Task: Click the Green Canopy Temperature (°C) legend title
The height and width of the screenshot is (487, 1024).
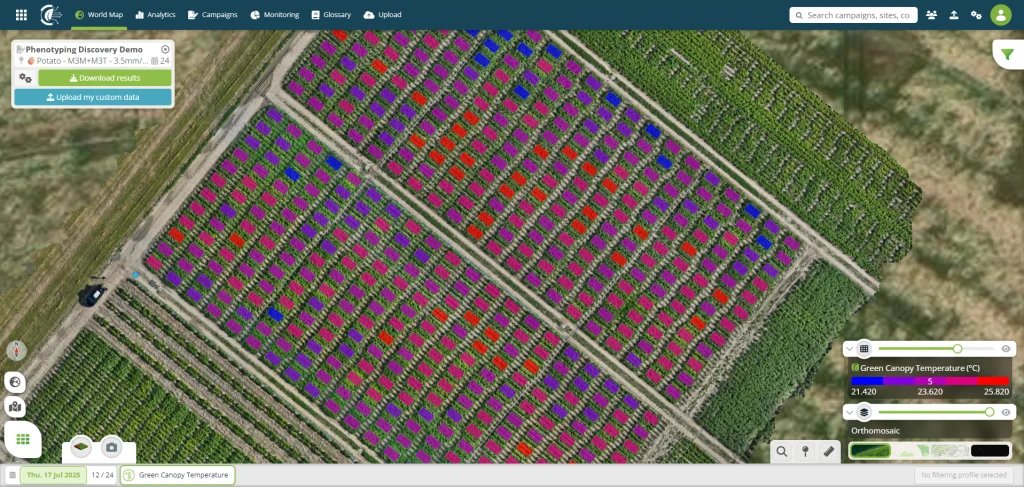Action: point(920,368)
